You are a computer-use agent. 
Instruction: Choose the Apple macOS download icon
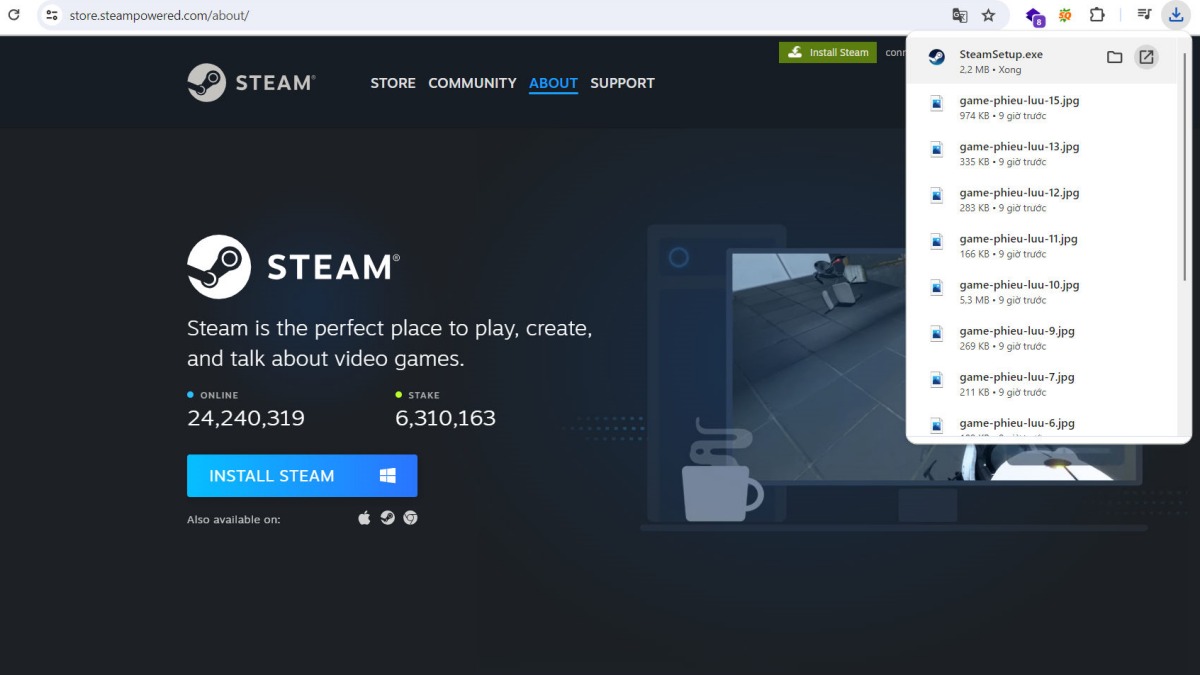pyautogui.click(x=364, y=518)
